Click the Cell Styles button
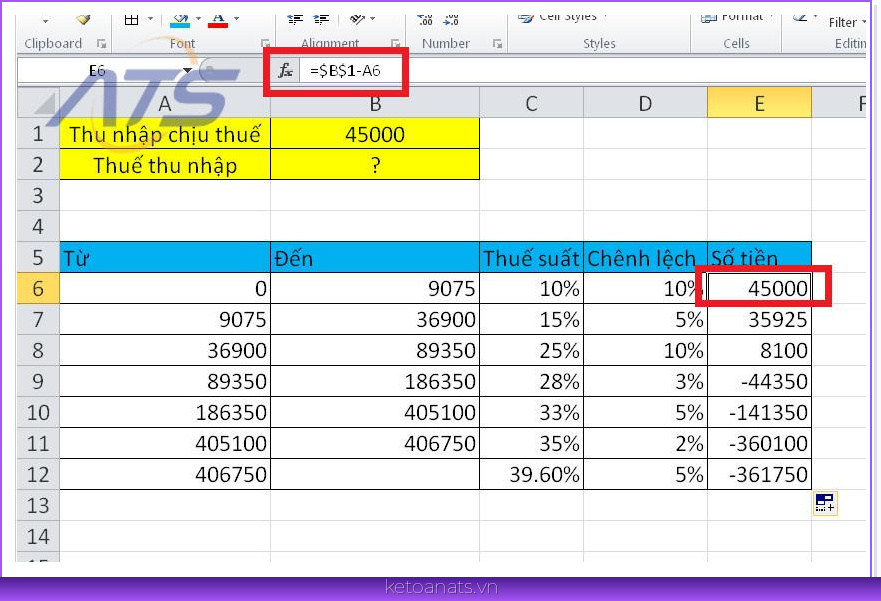This screenshot has width=881, height=601. click(x=562, y=18)
